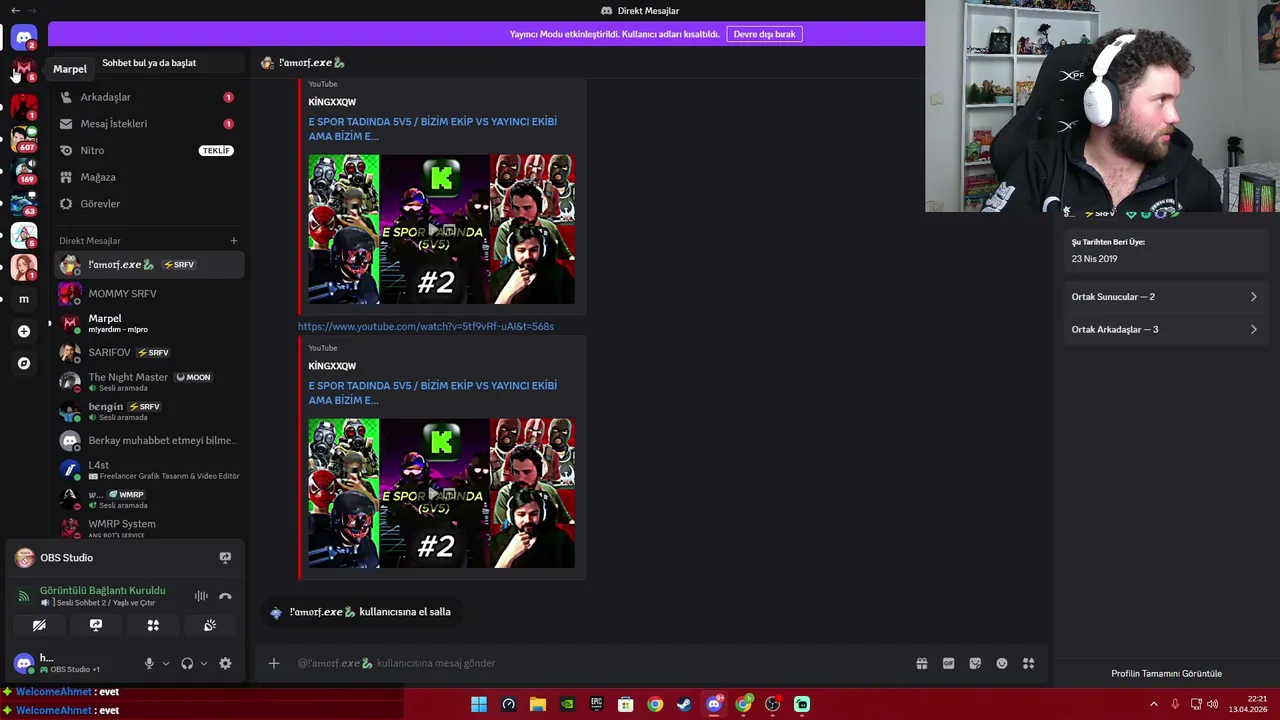Screen dimensions: 1280x720
Task: Play the first YouTube embed thumbnail
Action: pos(441,229)
